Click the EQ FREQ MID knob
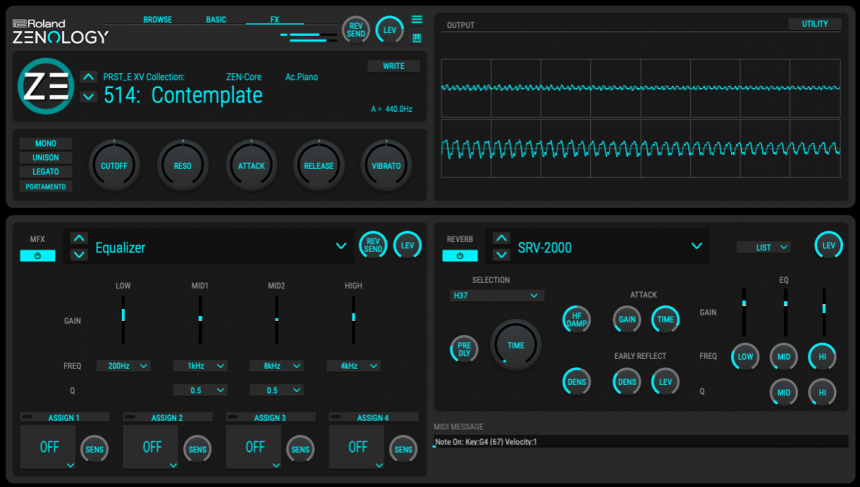The width and height of the screenshot is (860, 487). click(784, 356)
